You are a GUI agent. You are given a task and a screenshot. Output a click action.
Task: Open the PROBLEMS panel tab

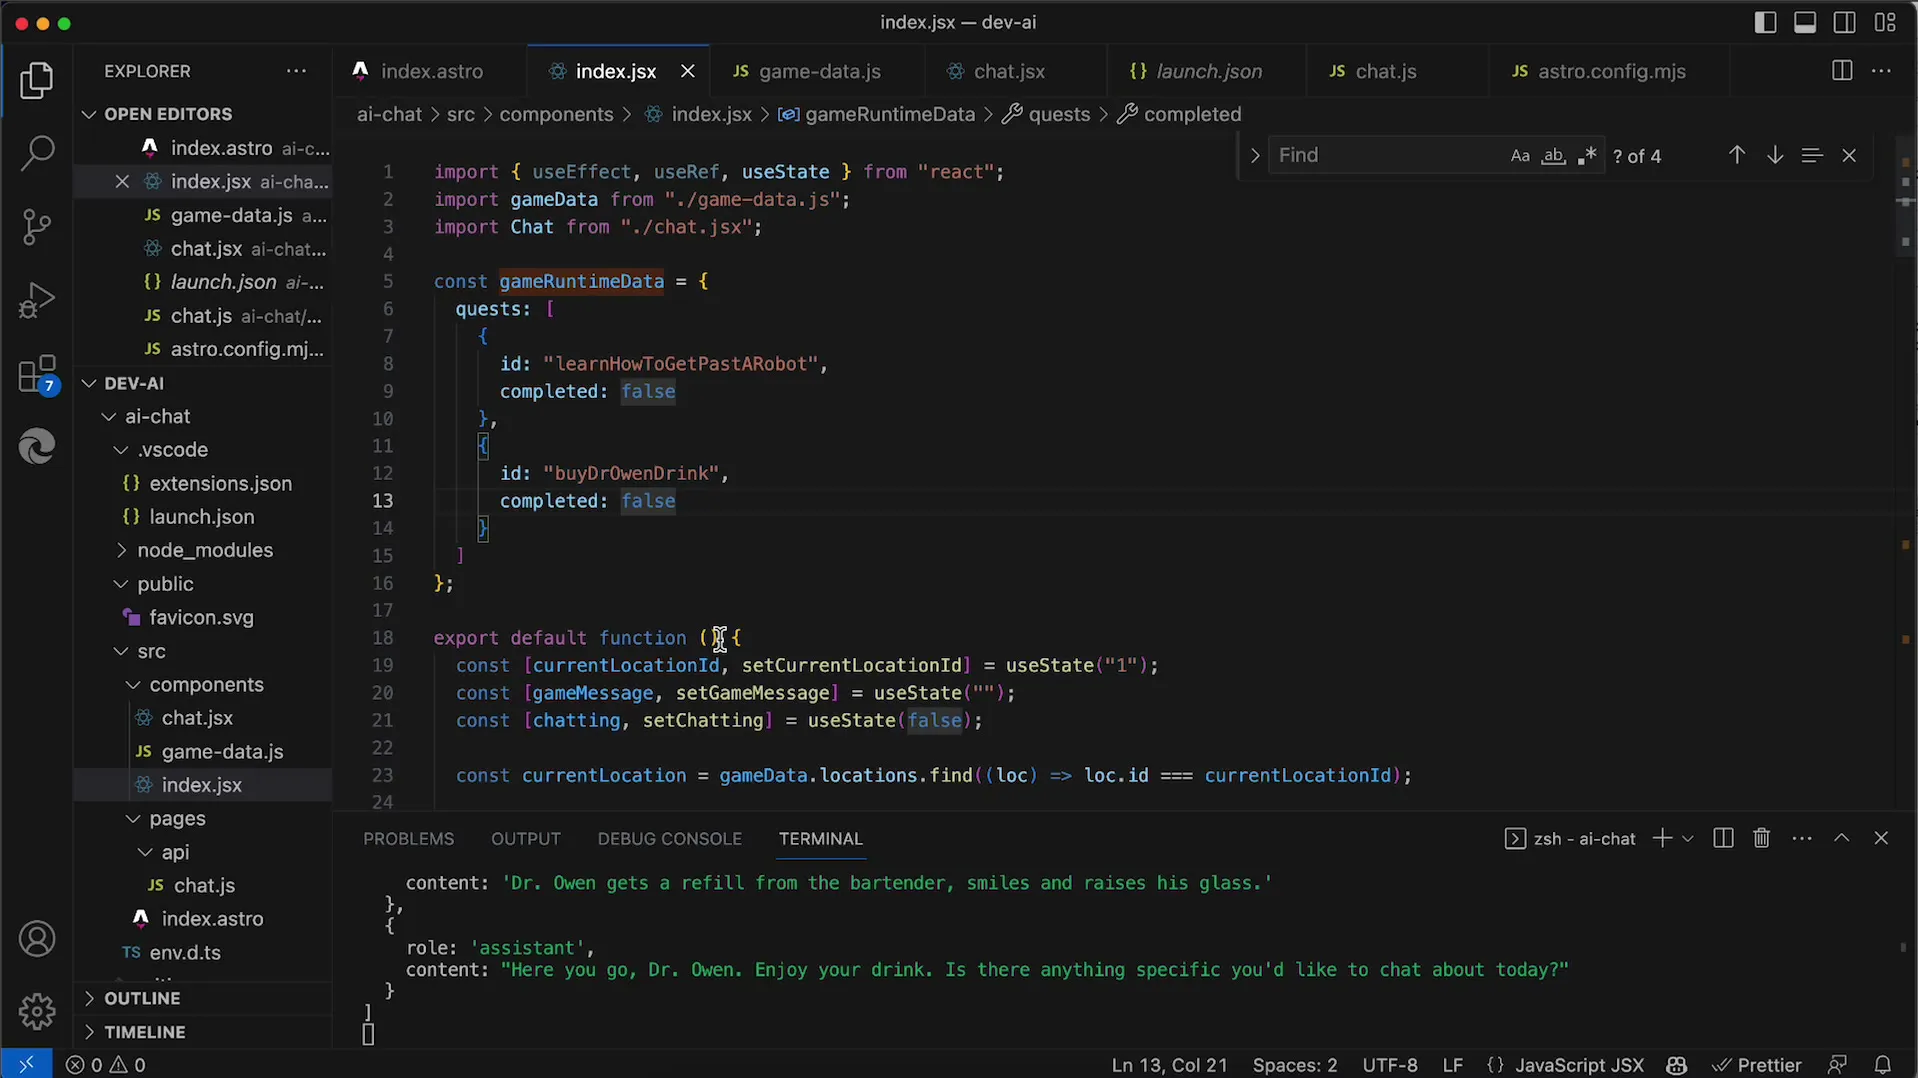[x=408, y=839]
